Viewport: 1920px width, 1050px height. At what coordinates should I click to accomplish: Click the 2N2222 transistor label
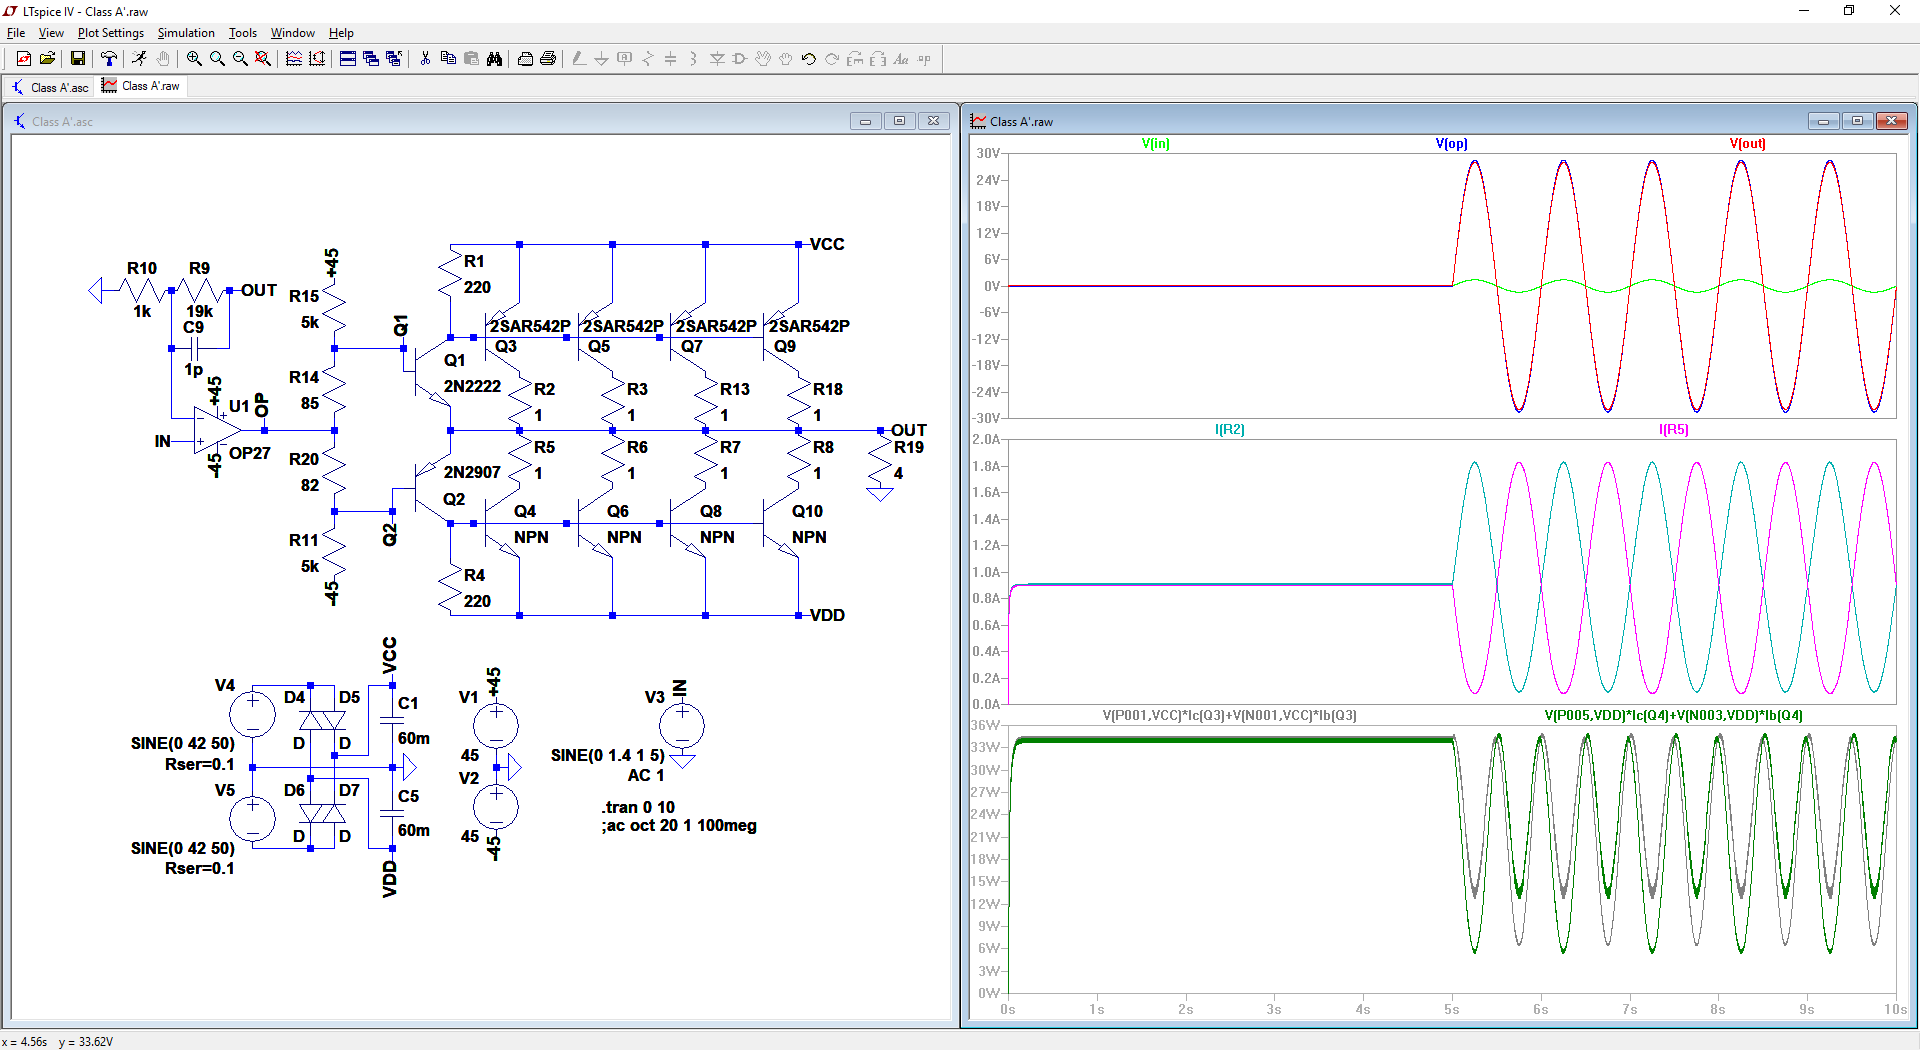(472, 386)
